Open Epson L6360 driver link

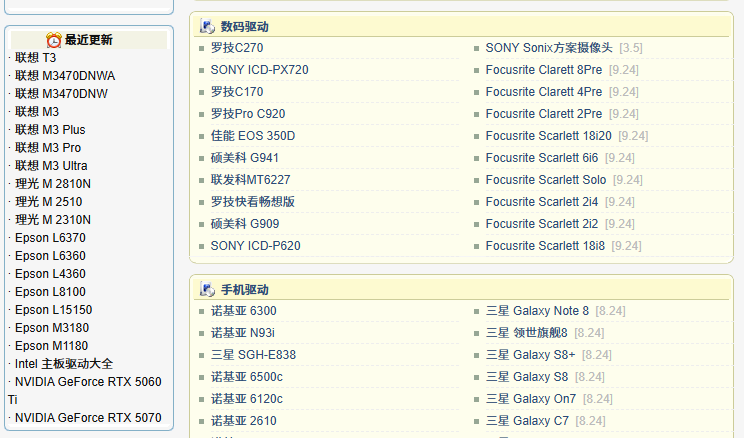[50, 256]
